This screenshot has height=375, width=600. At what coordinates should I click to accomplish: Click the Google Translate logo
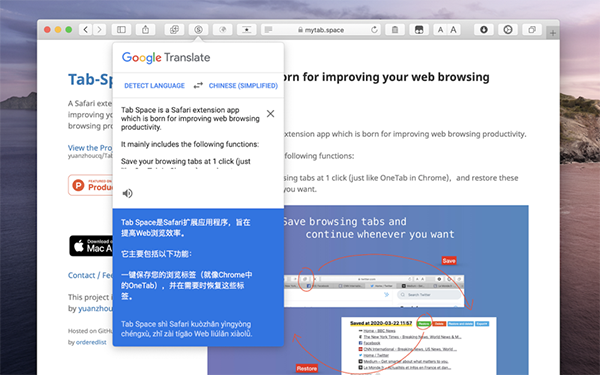click(x=166, y=58)
